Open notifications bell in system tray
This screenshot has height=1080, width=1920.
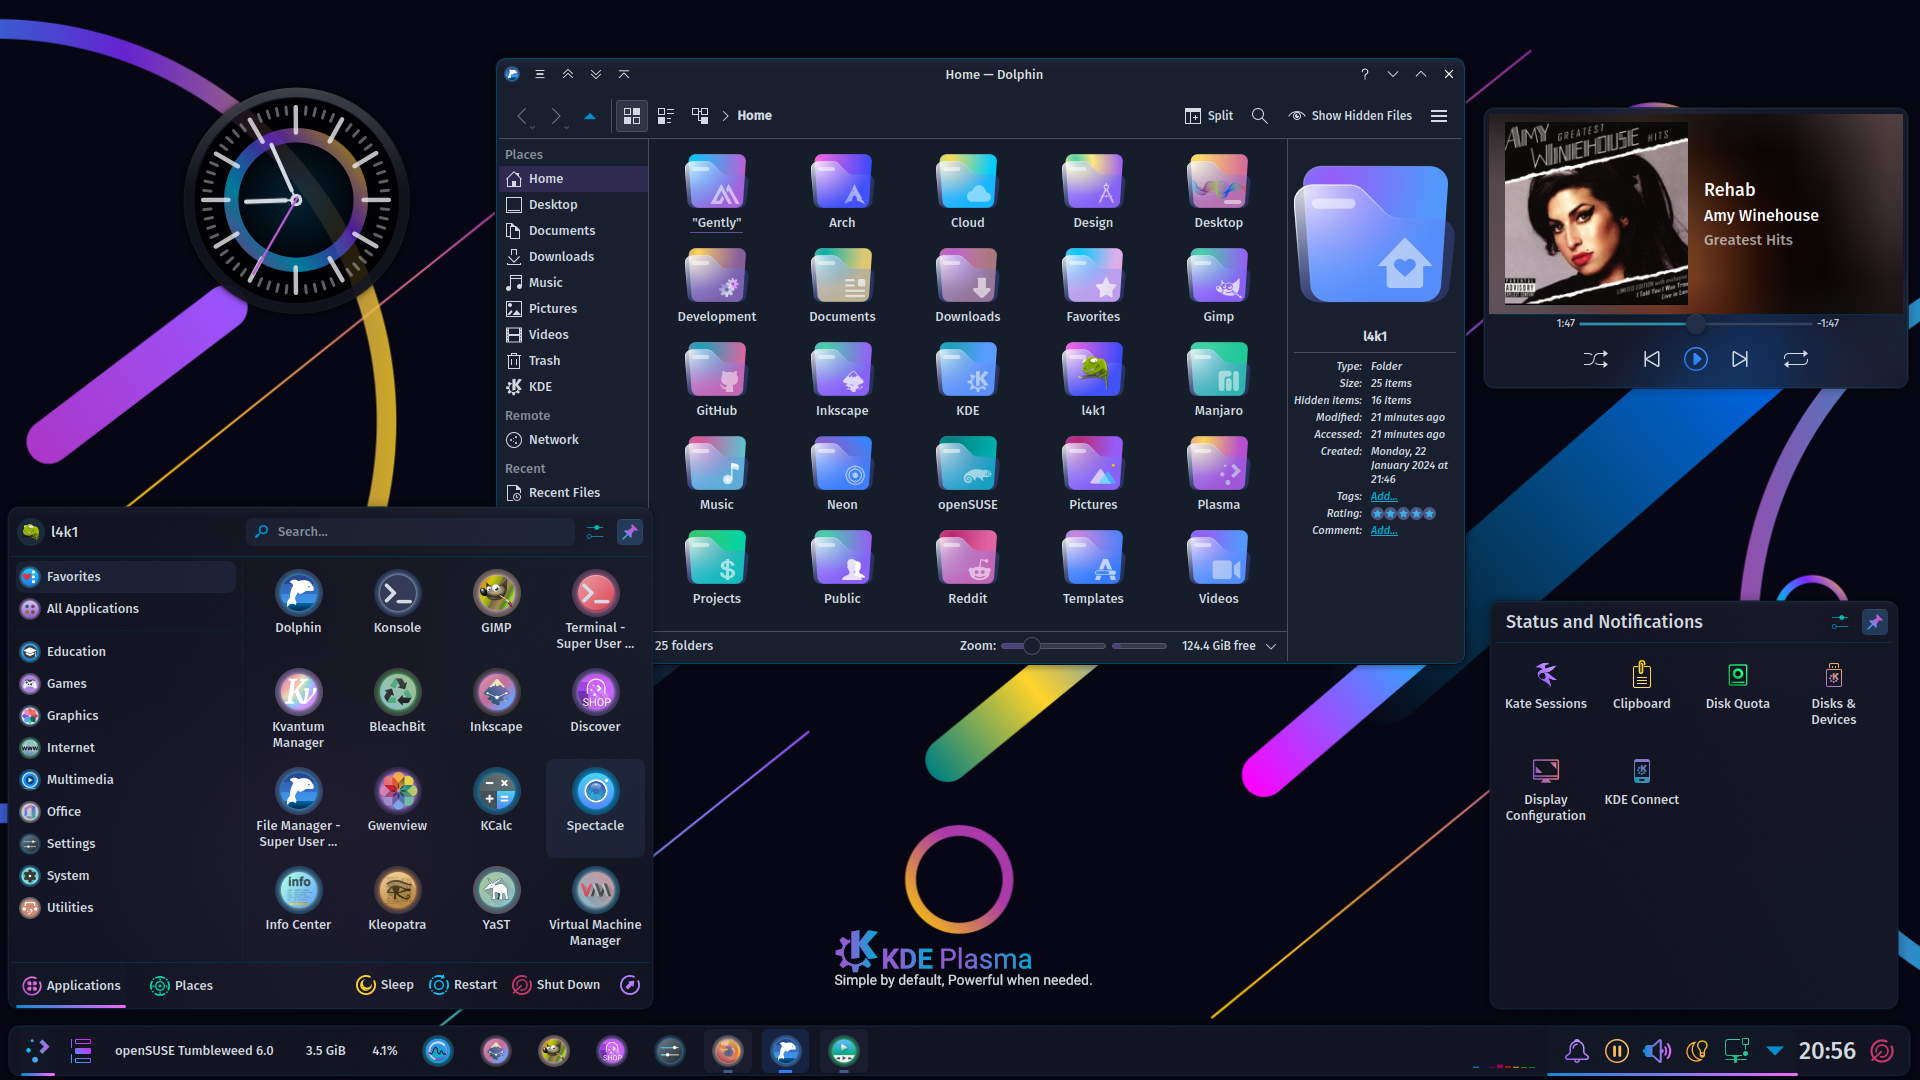1577,1051
